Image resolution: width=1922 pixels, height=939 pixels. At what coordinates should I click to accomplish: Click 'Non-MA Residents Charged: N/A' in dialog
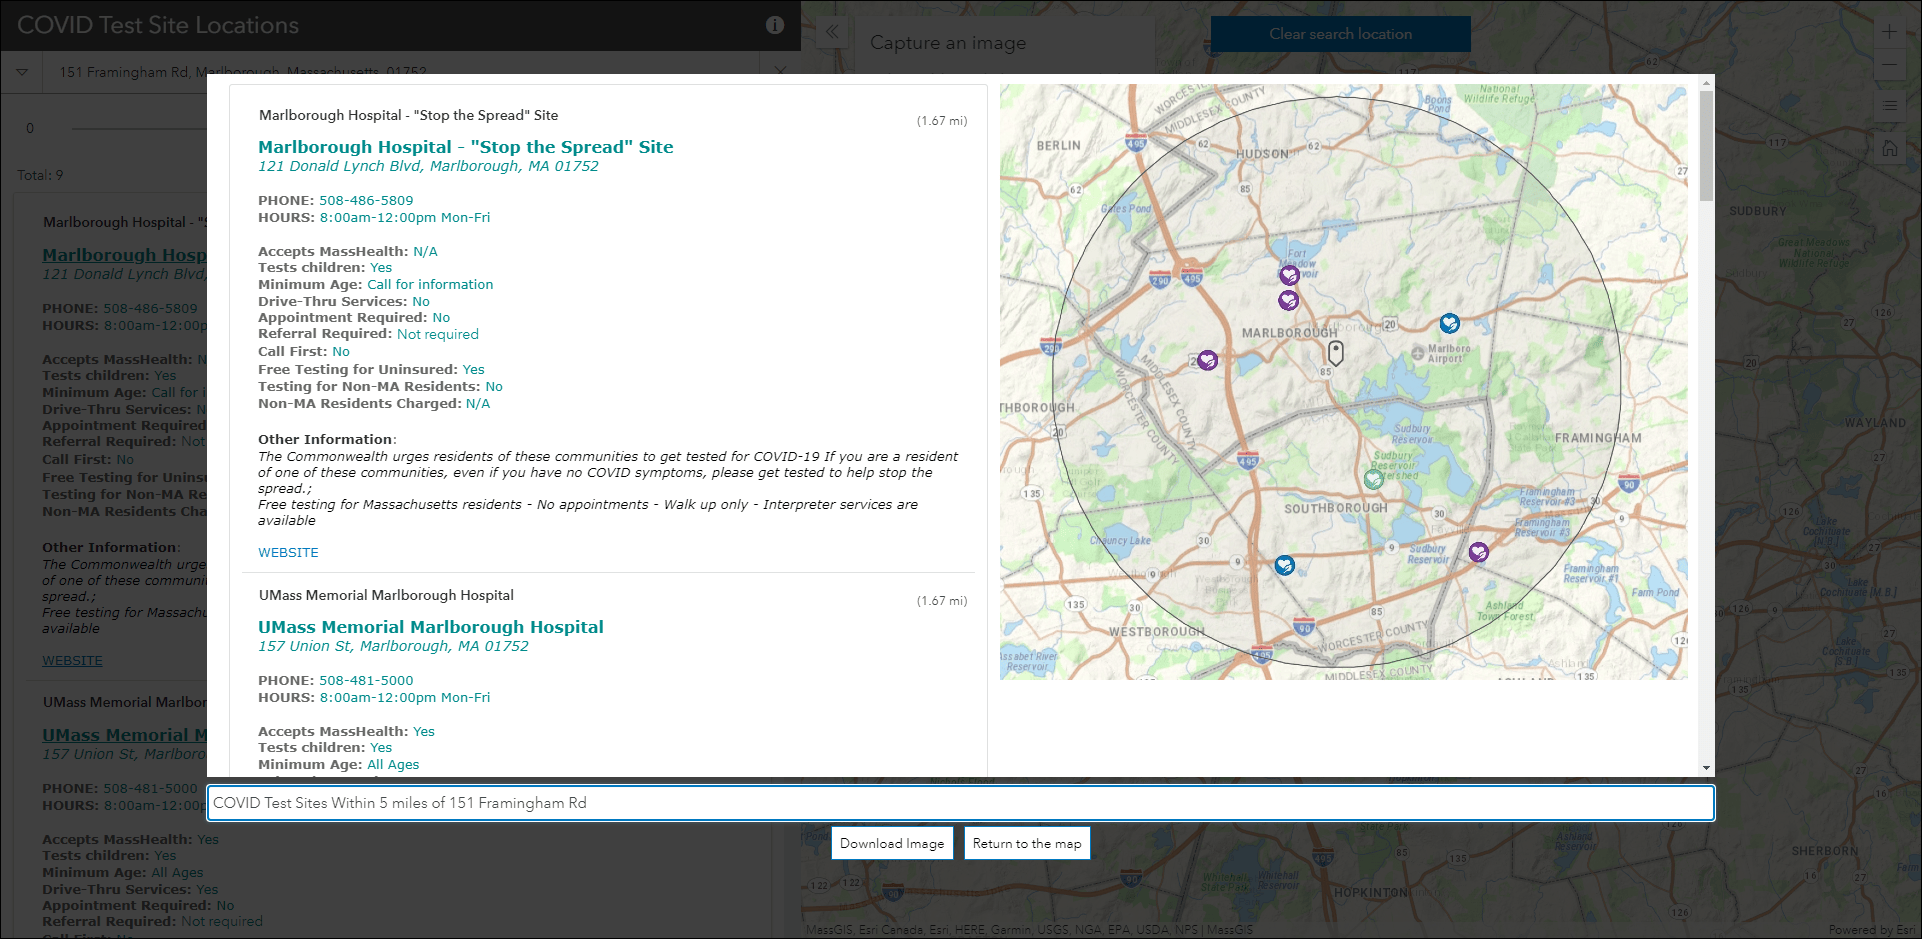click(374, 403)
